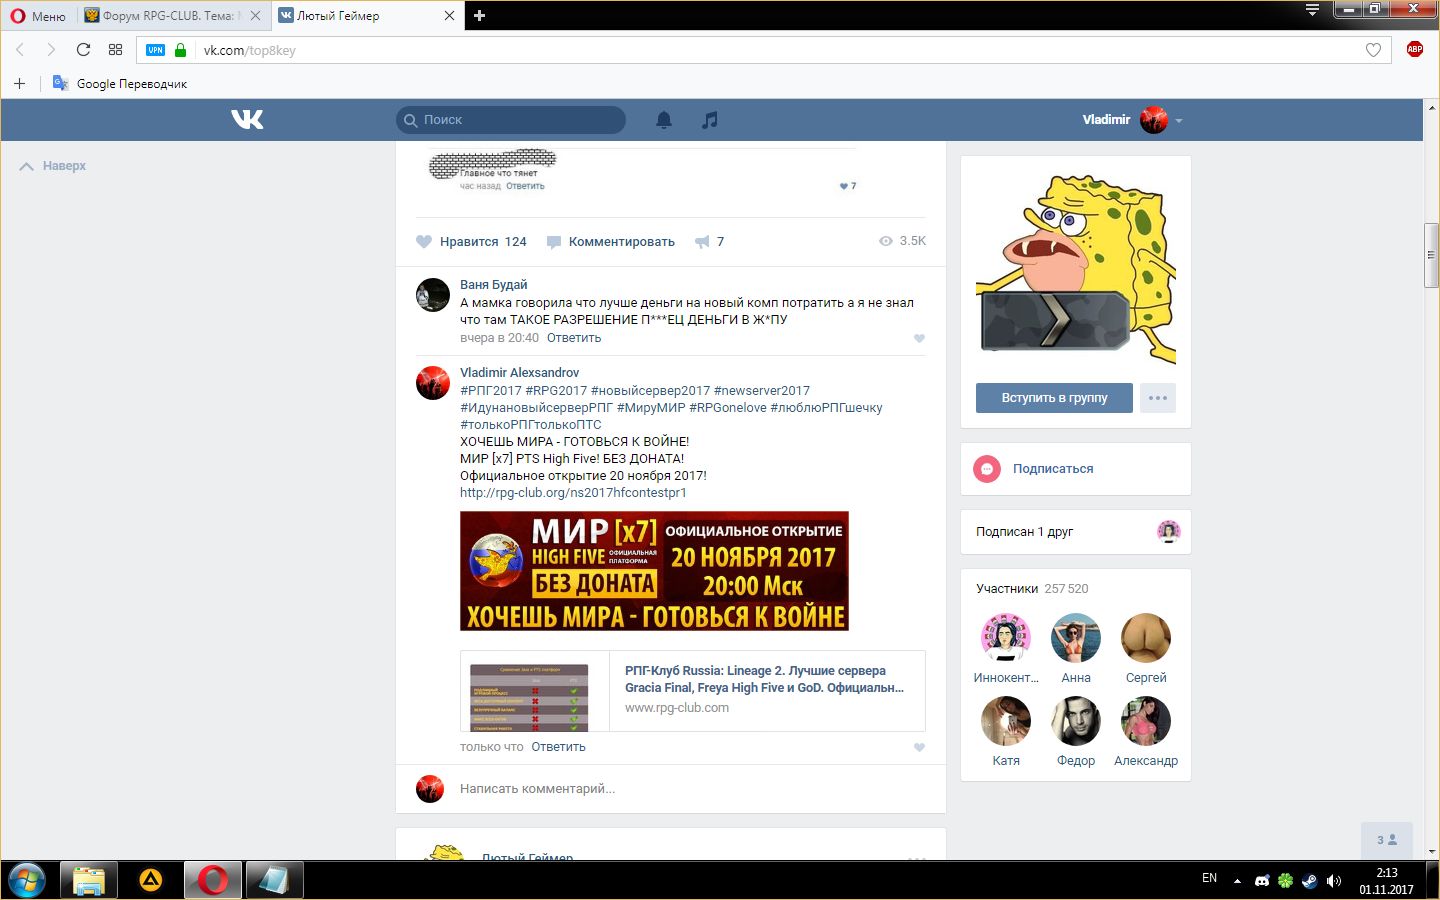Open Vladimir Alexsandrov profile name
The image size is (1440, 900).
[x=519, y=373]
